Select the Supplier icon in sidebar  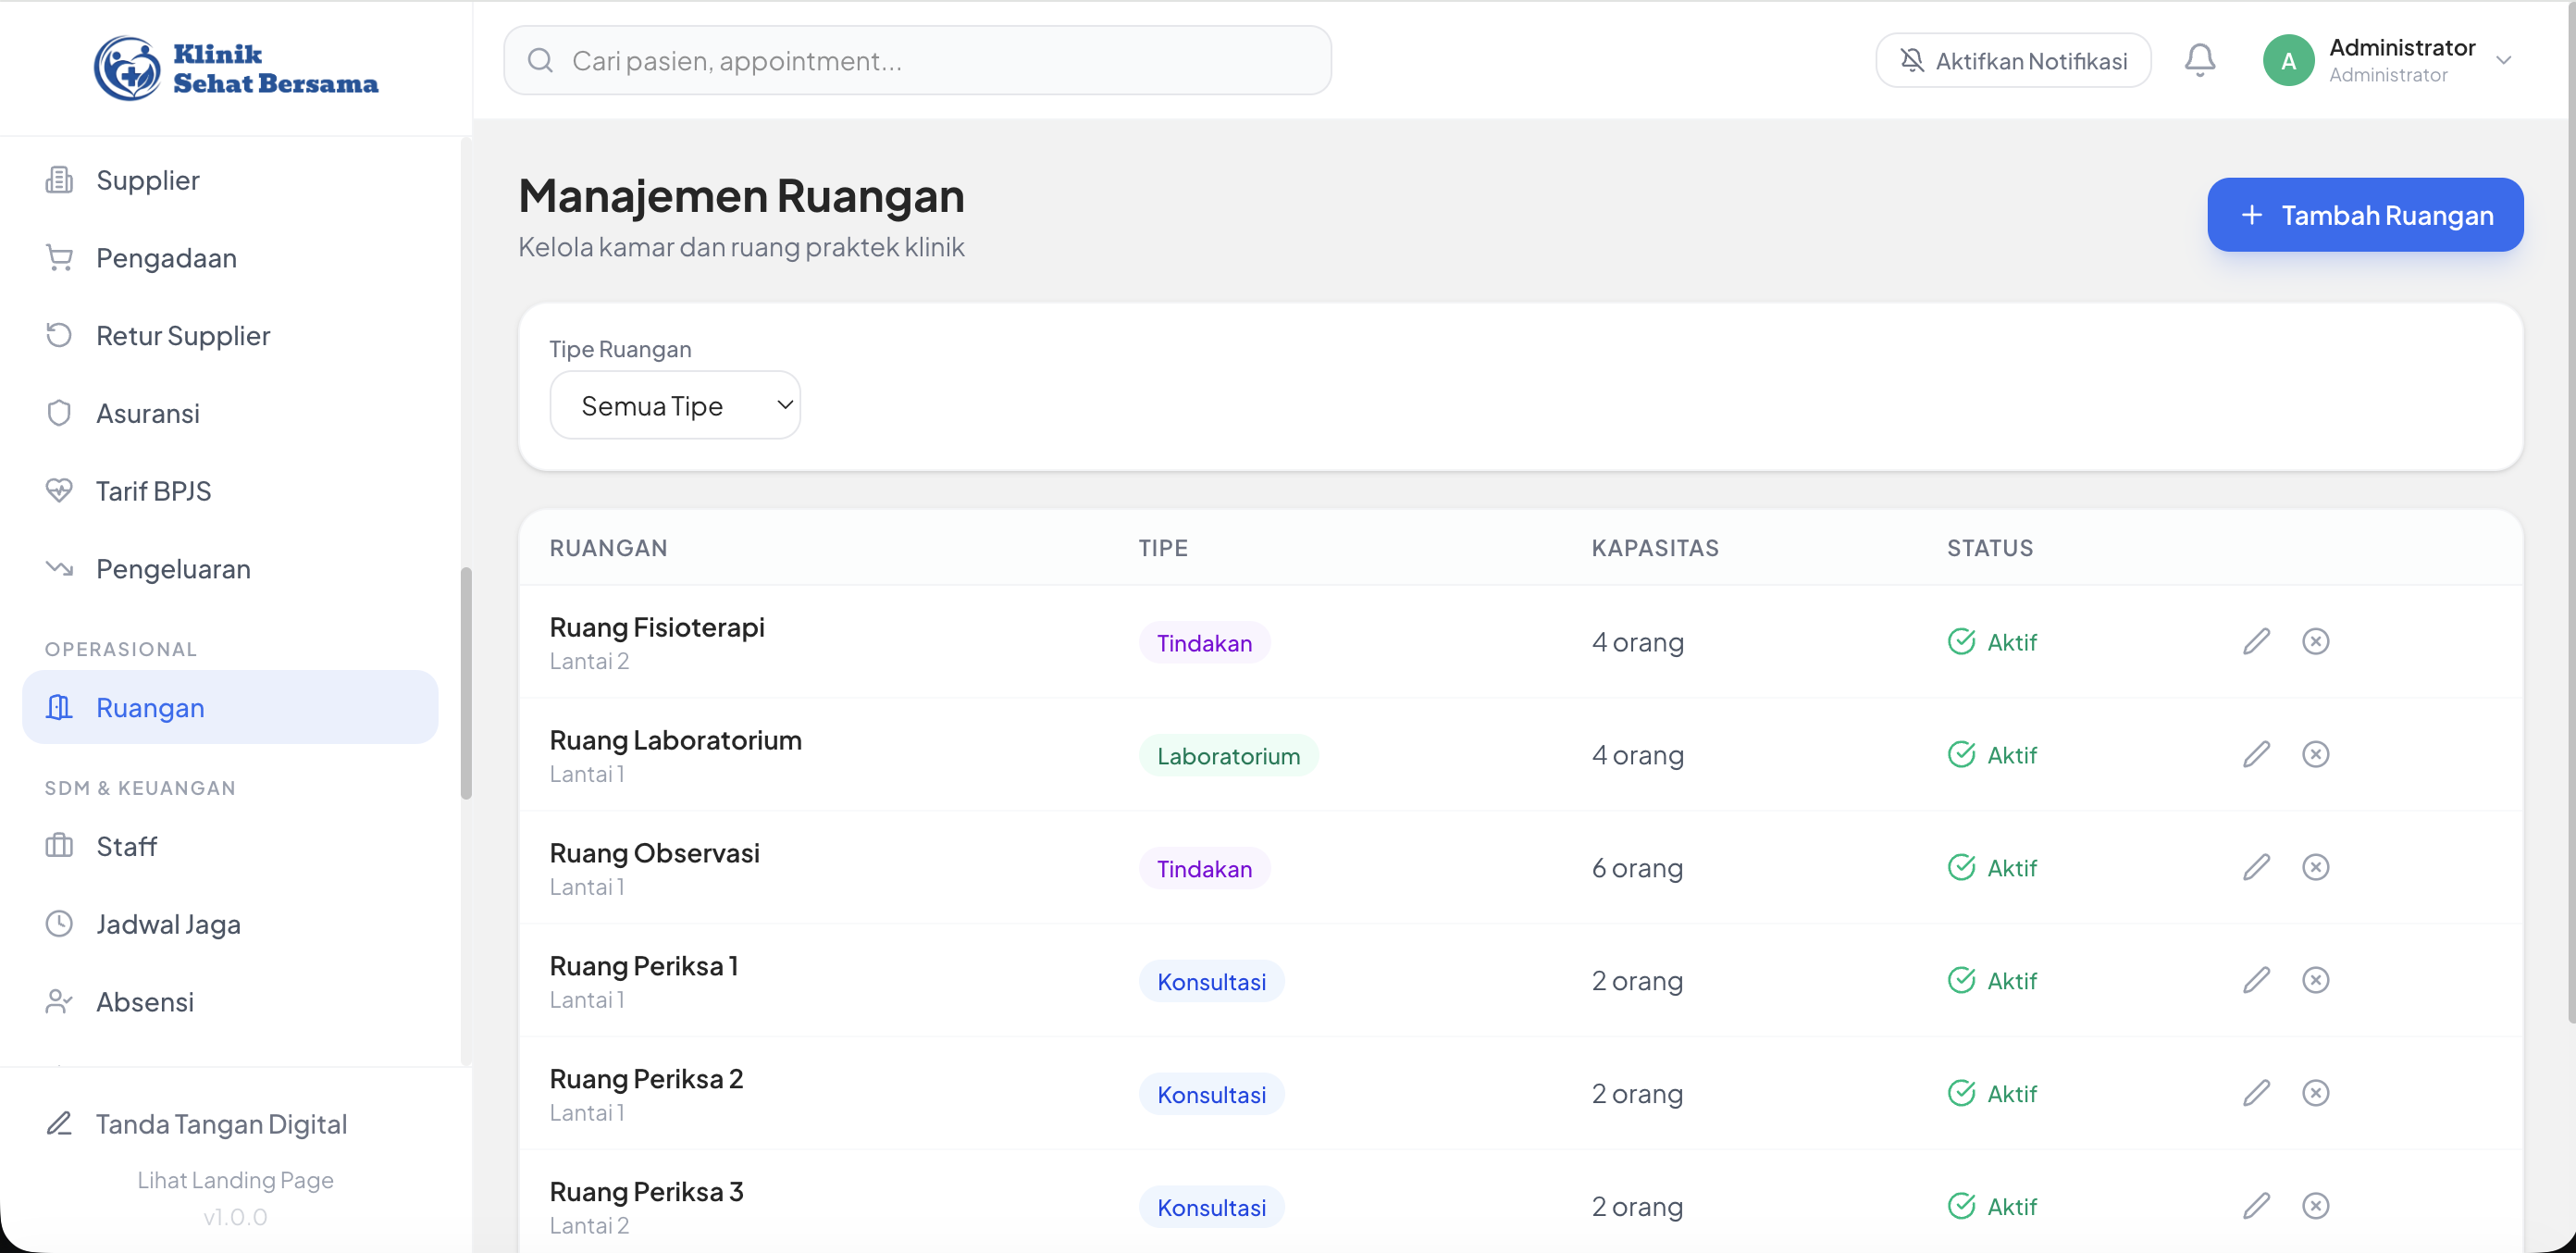tap(58, 180)
